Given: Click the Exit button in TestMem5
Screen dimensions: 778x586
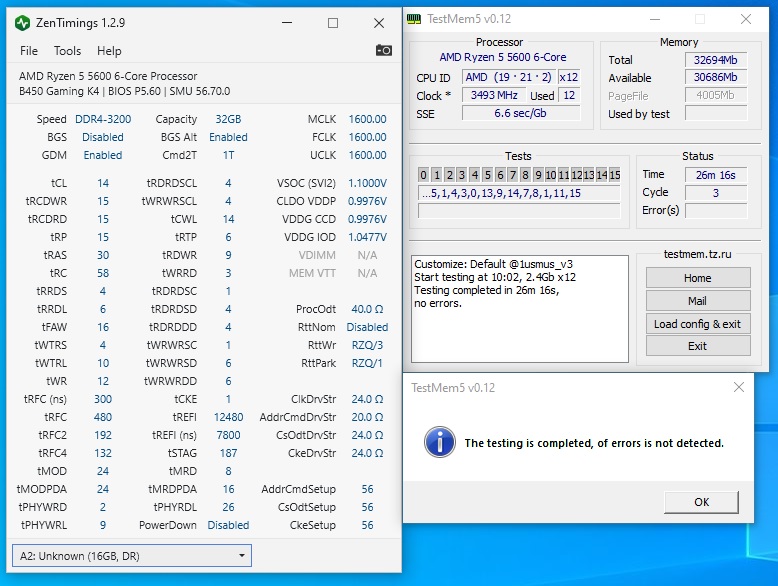Looking at the screenshot, I should coord(698,346).
